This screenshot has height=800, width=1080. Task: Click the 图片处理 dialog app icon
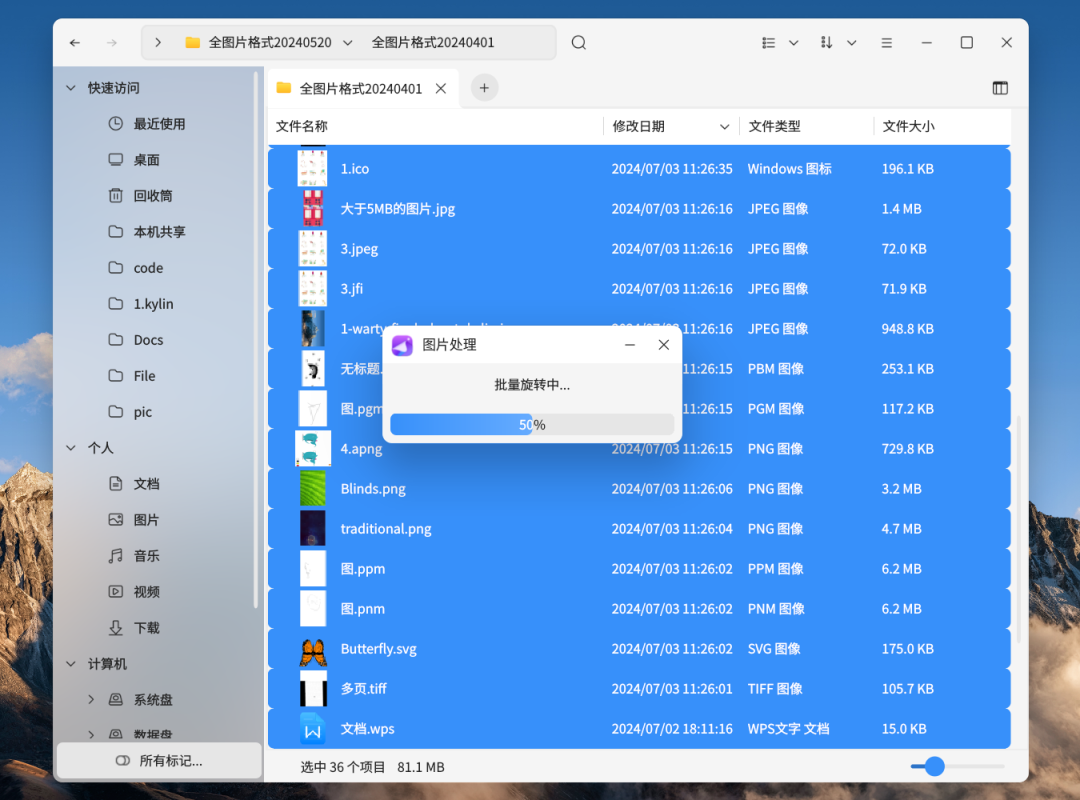click(x=402, y=345)
